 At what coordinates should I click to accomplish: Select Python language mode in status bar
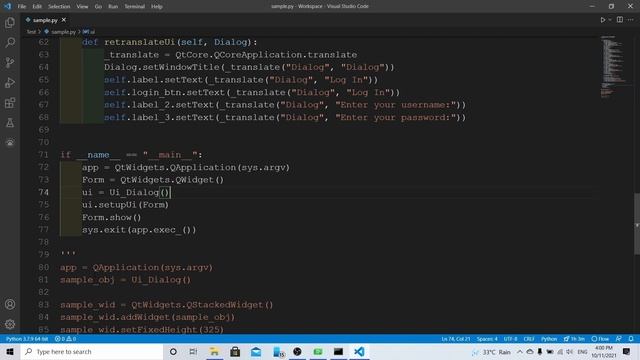coord(549,339)
